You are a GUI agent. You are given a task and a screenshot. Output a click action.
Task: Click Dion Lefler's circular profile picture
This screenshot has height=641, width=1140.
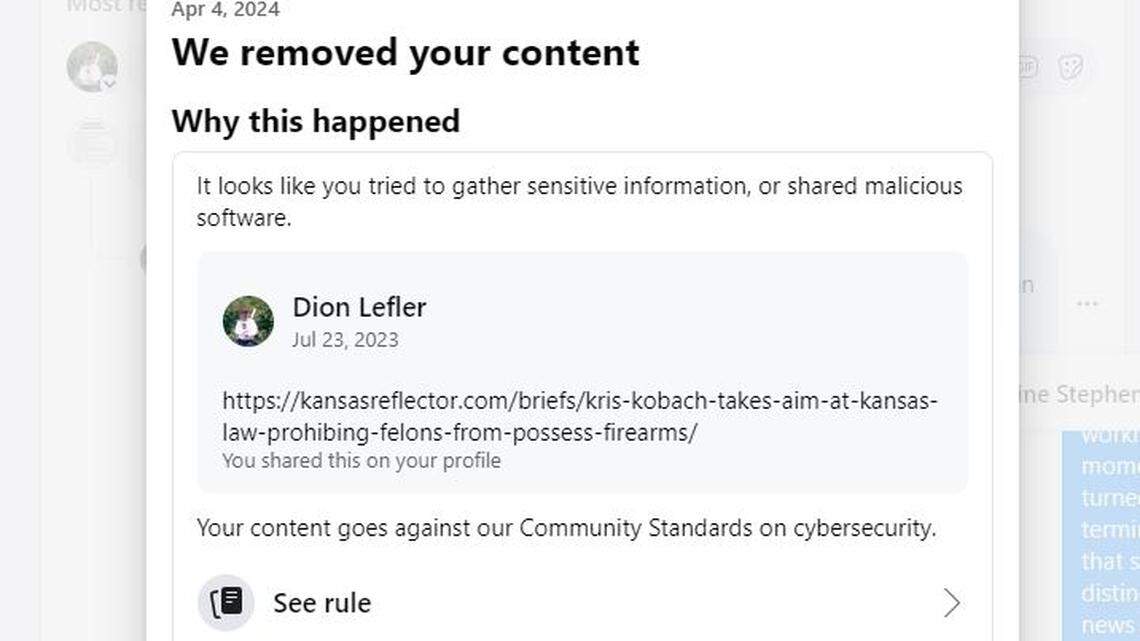click(246, 321)
